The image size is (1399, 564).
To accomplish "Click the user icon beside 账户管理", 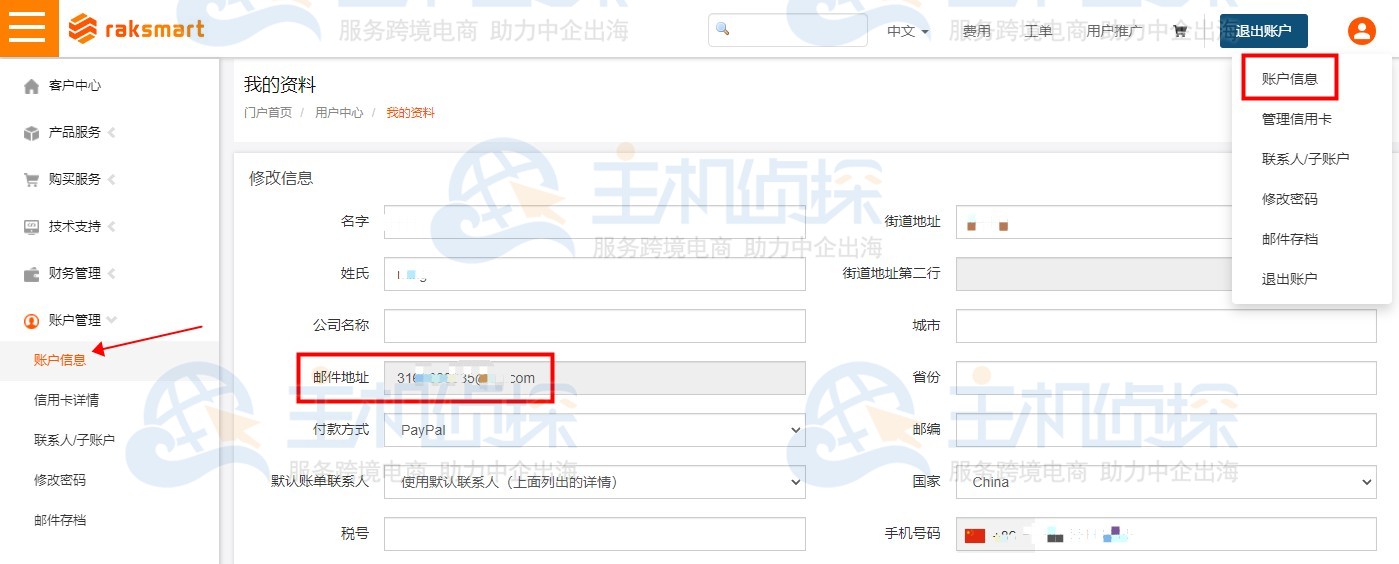I will [x=31, y=321].
